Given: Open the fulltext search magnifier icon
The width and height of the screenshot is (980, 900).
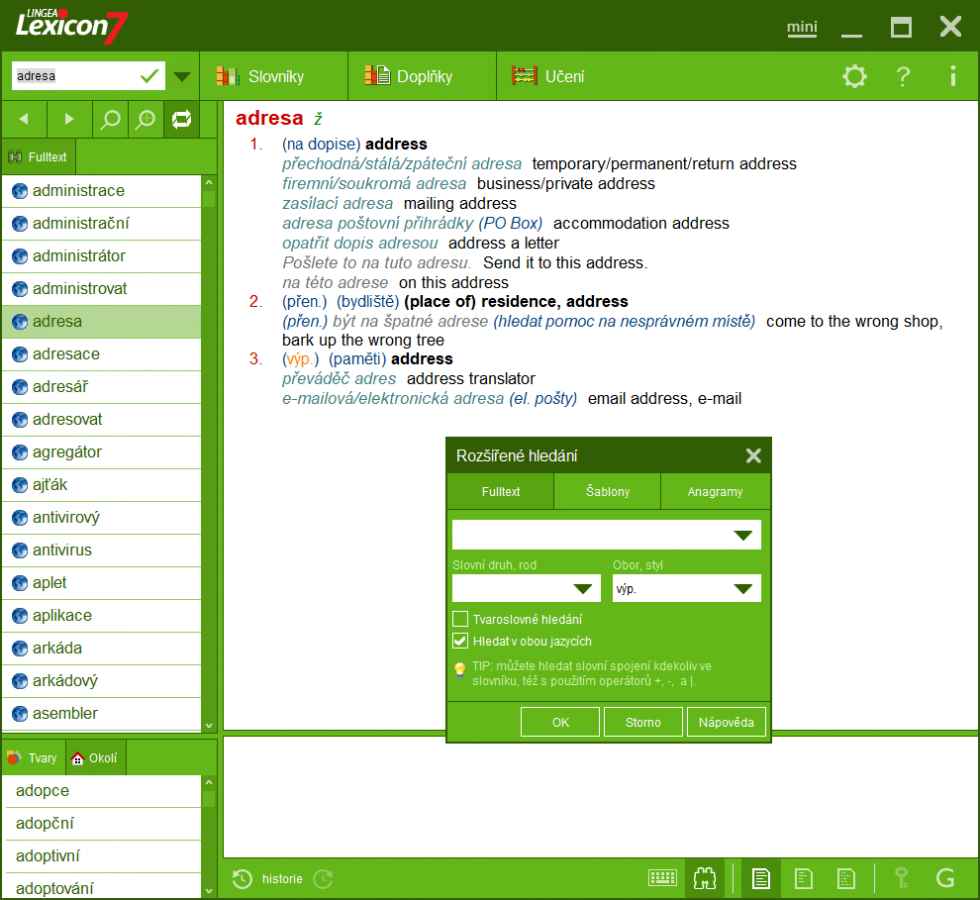Looking at the screenshot, I should pyautogui.click(x=108, y=119).
